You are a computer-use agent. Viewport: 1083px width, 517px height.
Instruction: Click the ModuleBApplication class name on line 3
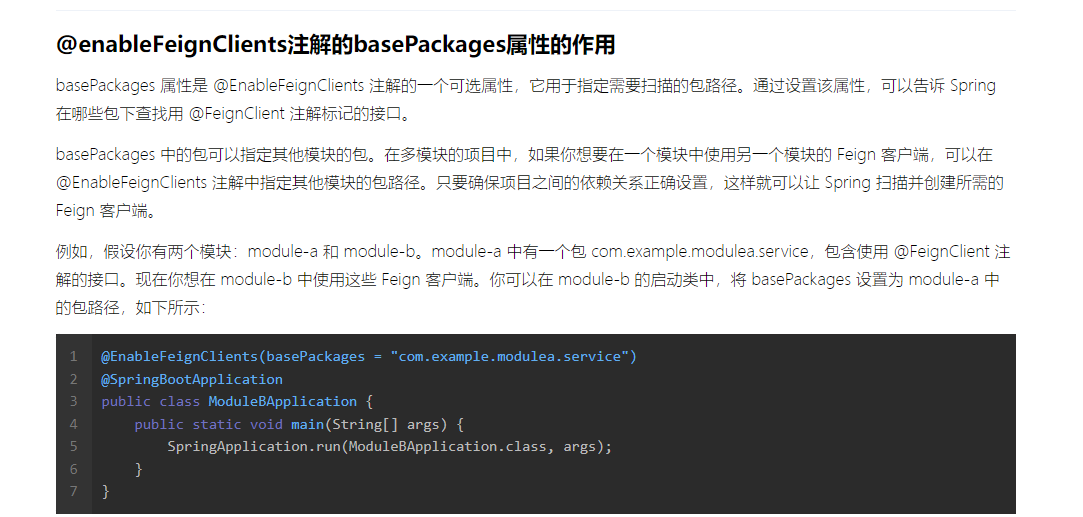(282, 401)
